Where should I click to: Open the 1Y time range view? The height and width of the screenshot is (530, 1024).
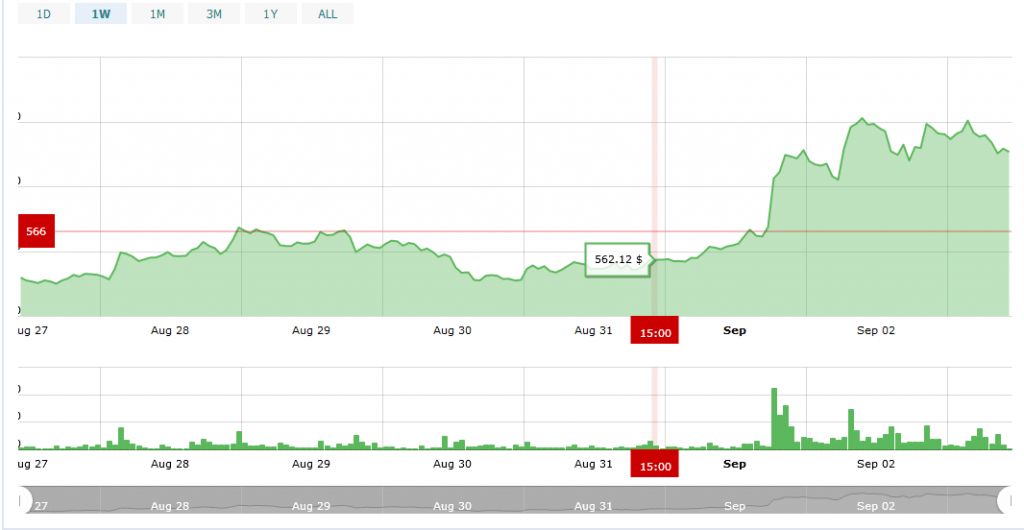coord(270,14)
